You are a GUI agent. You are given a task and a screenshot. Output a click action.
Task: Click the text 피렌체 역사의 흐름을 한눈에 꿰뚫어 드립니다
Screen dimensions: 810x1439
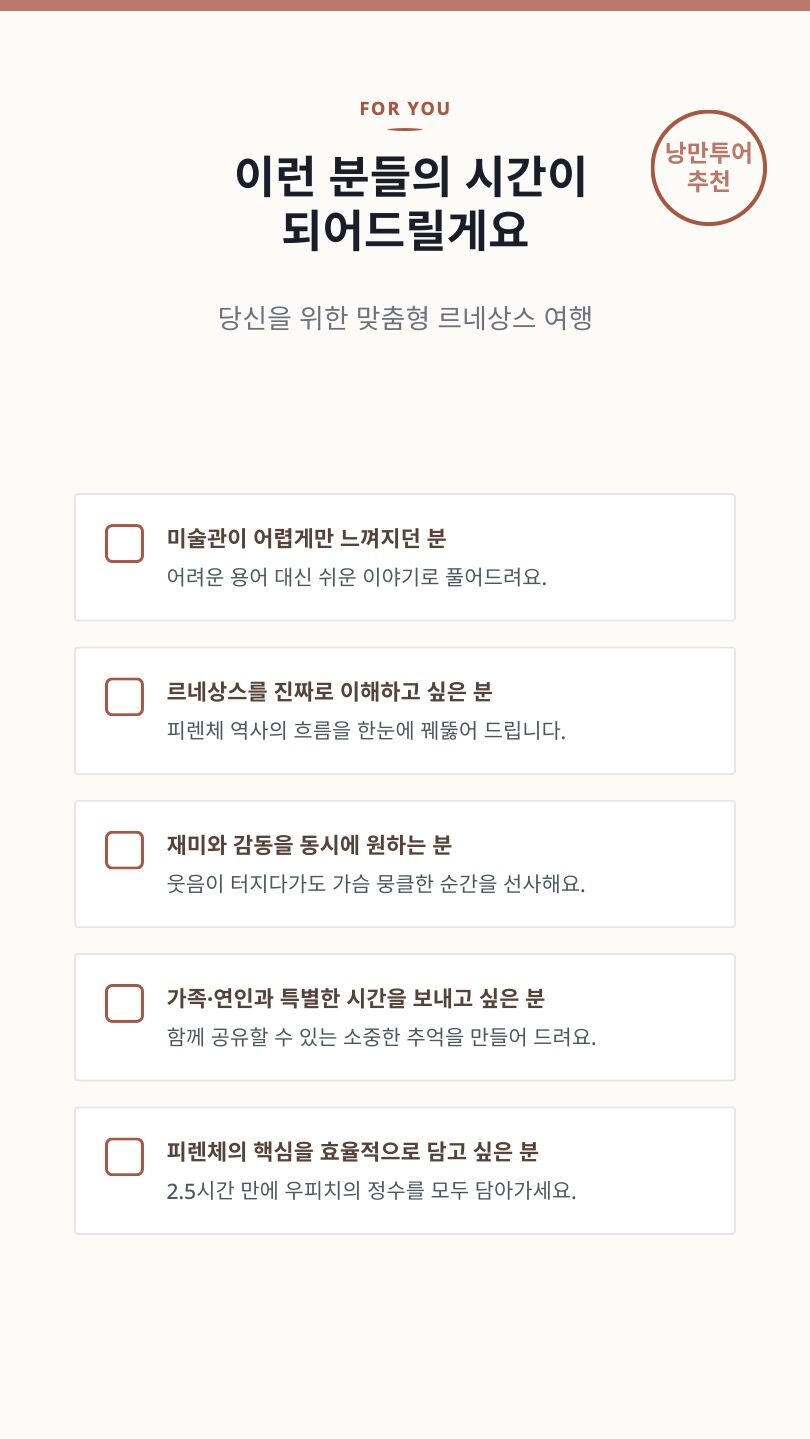(x=366, y=731)
